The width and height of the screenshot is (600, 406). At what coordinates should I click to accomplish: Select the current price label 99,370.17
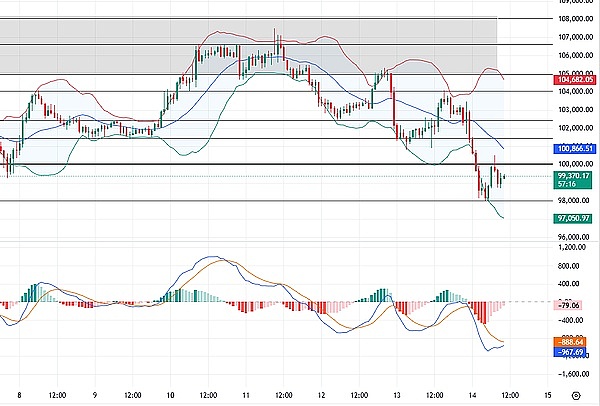(x=574, y=175)
